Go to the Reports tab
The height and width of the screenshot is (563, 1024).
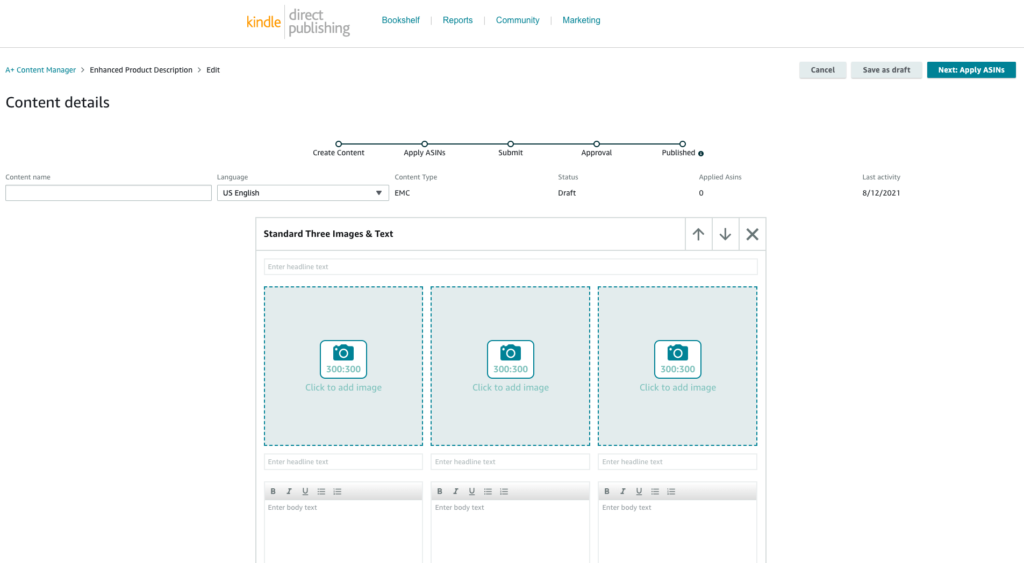457,20
